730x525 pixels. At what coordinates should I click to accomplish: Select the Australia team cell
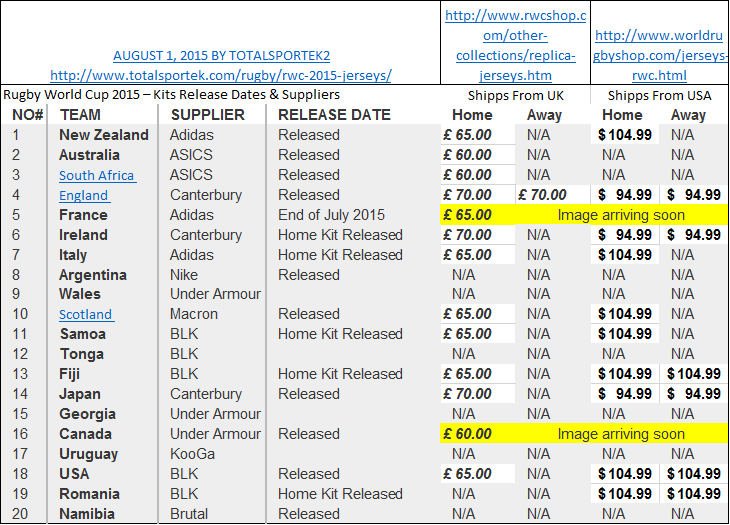point(89,155)
